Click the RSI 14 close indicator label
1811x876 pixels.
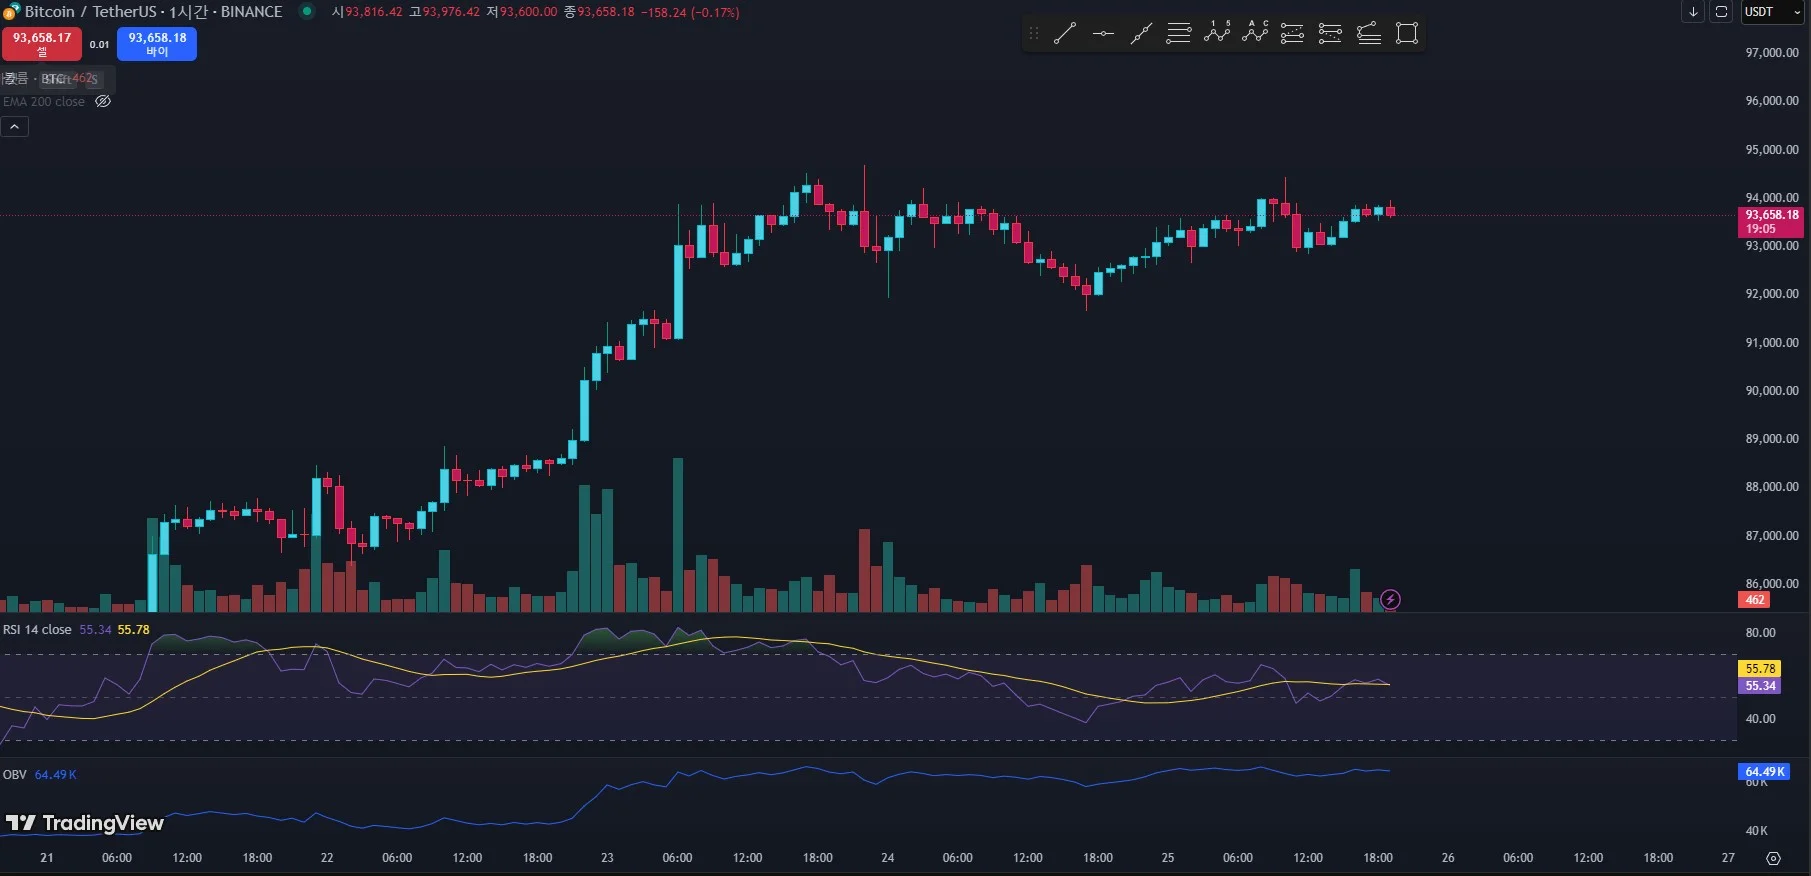pyautogui.click(x=37, y=630)
